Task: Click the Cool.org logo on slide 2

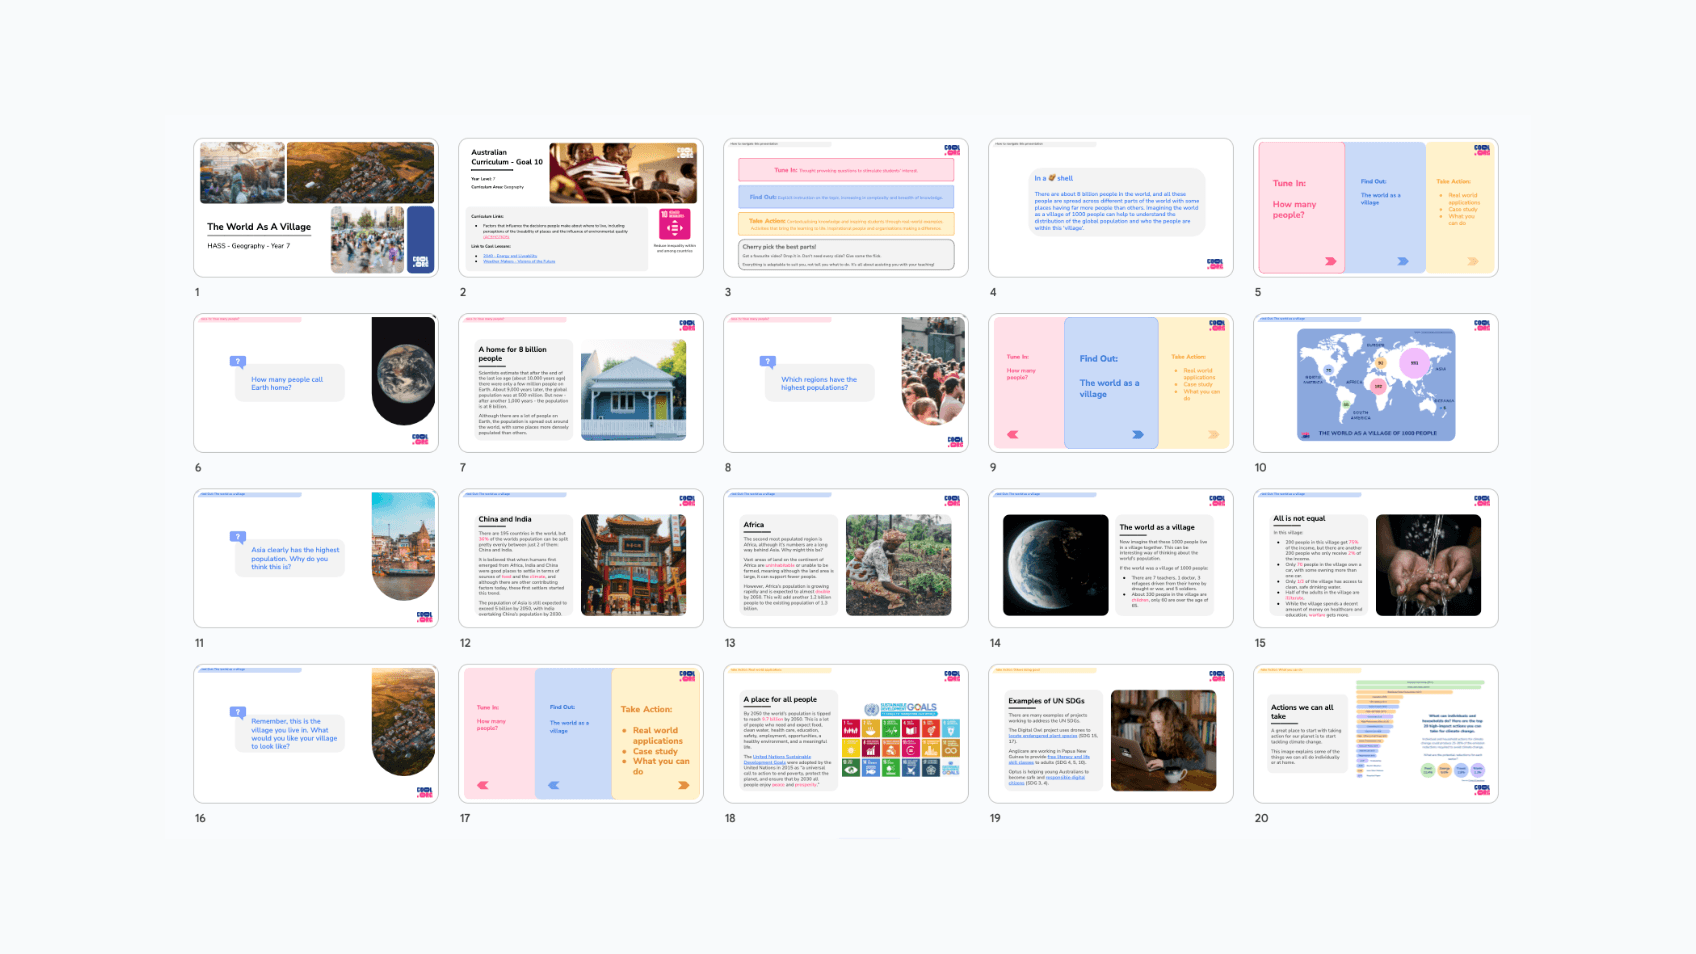Action: pos(685,153)
